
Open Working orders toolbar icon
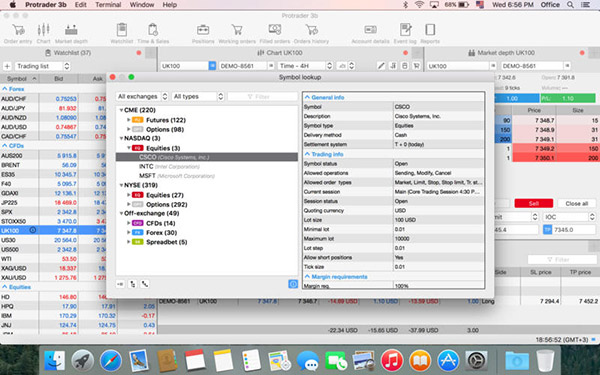pyautogui.click(x=237, y=33)
